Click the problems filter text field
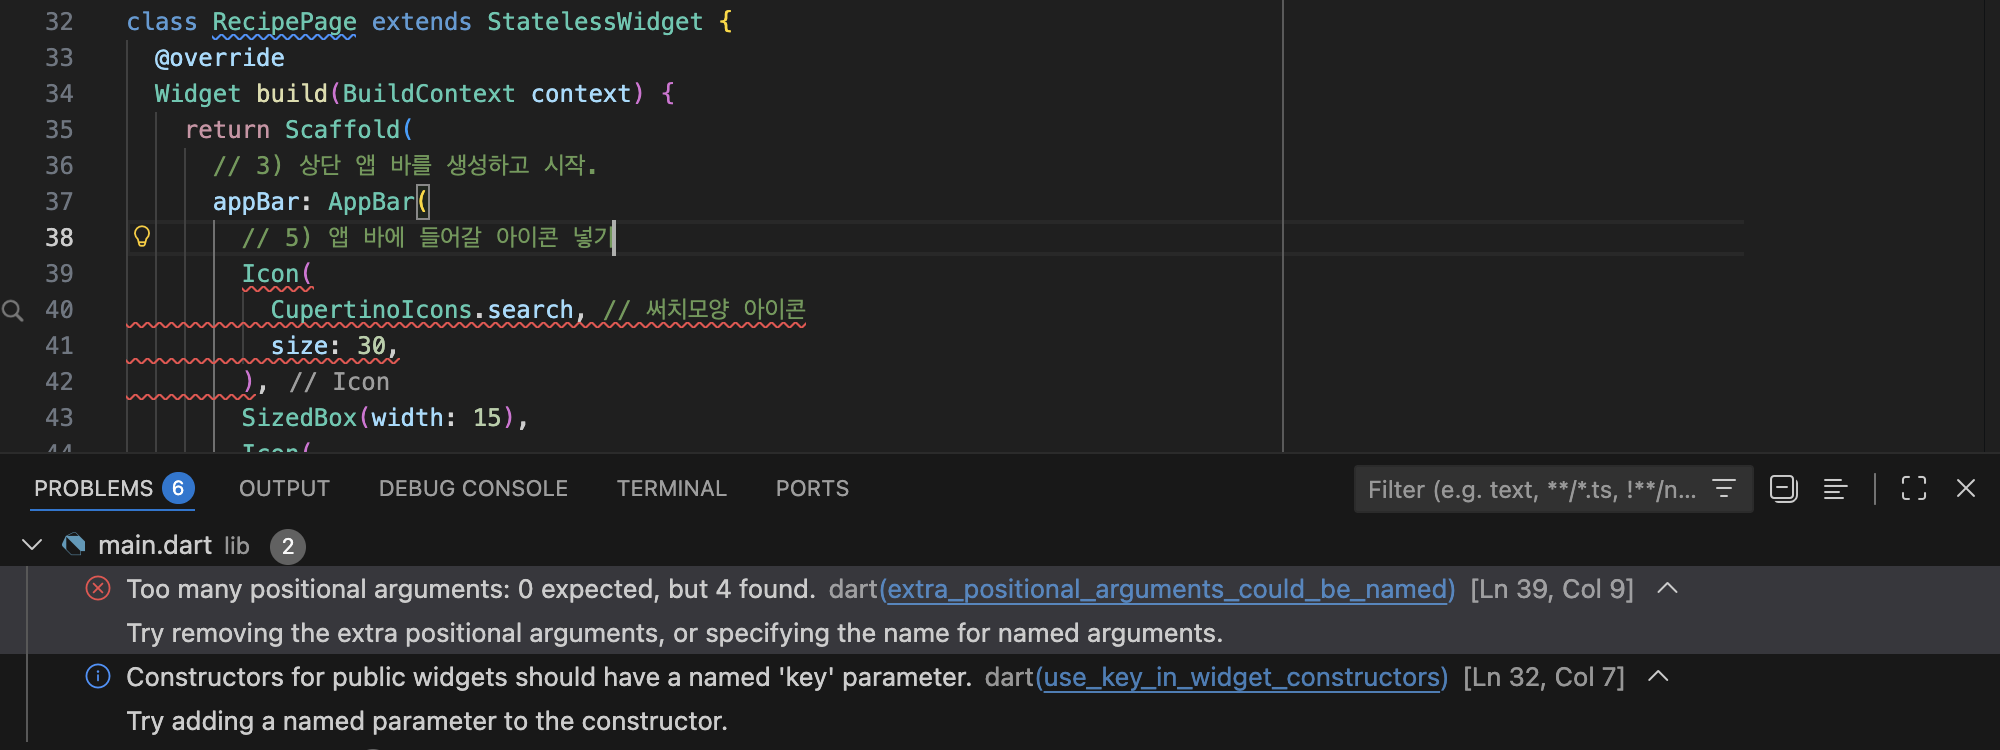This screenshot has height=750, width=2000. click(1531, 489)
